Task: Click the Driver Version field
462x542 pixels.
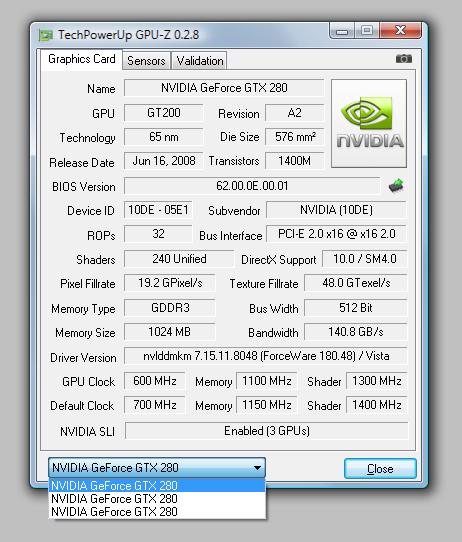Action: coord(266,356)
